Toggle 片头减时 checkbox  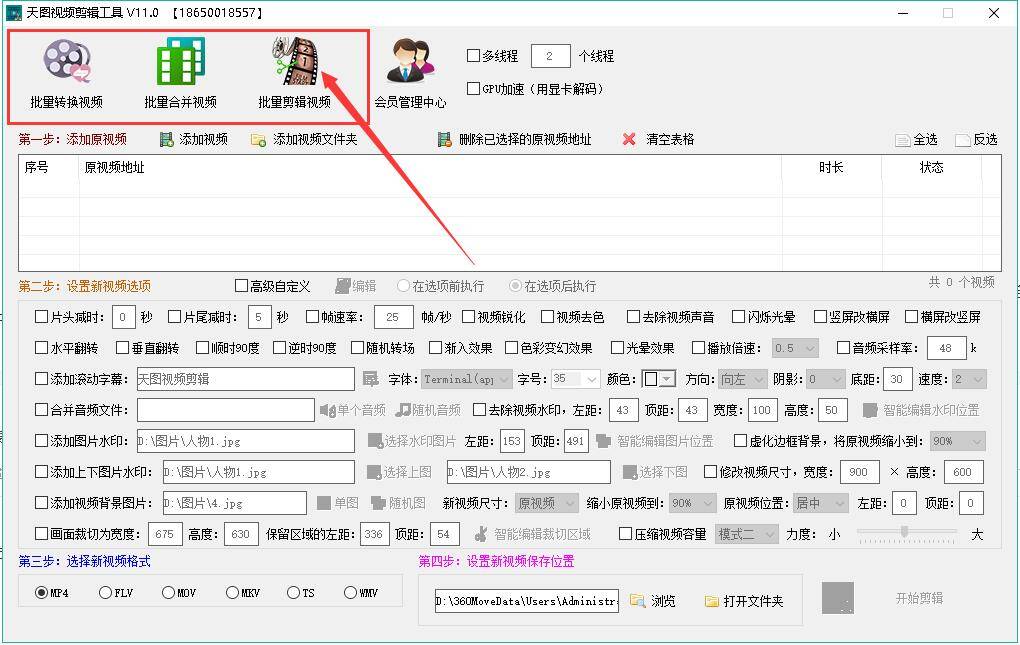[41, 317]
